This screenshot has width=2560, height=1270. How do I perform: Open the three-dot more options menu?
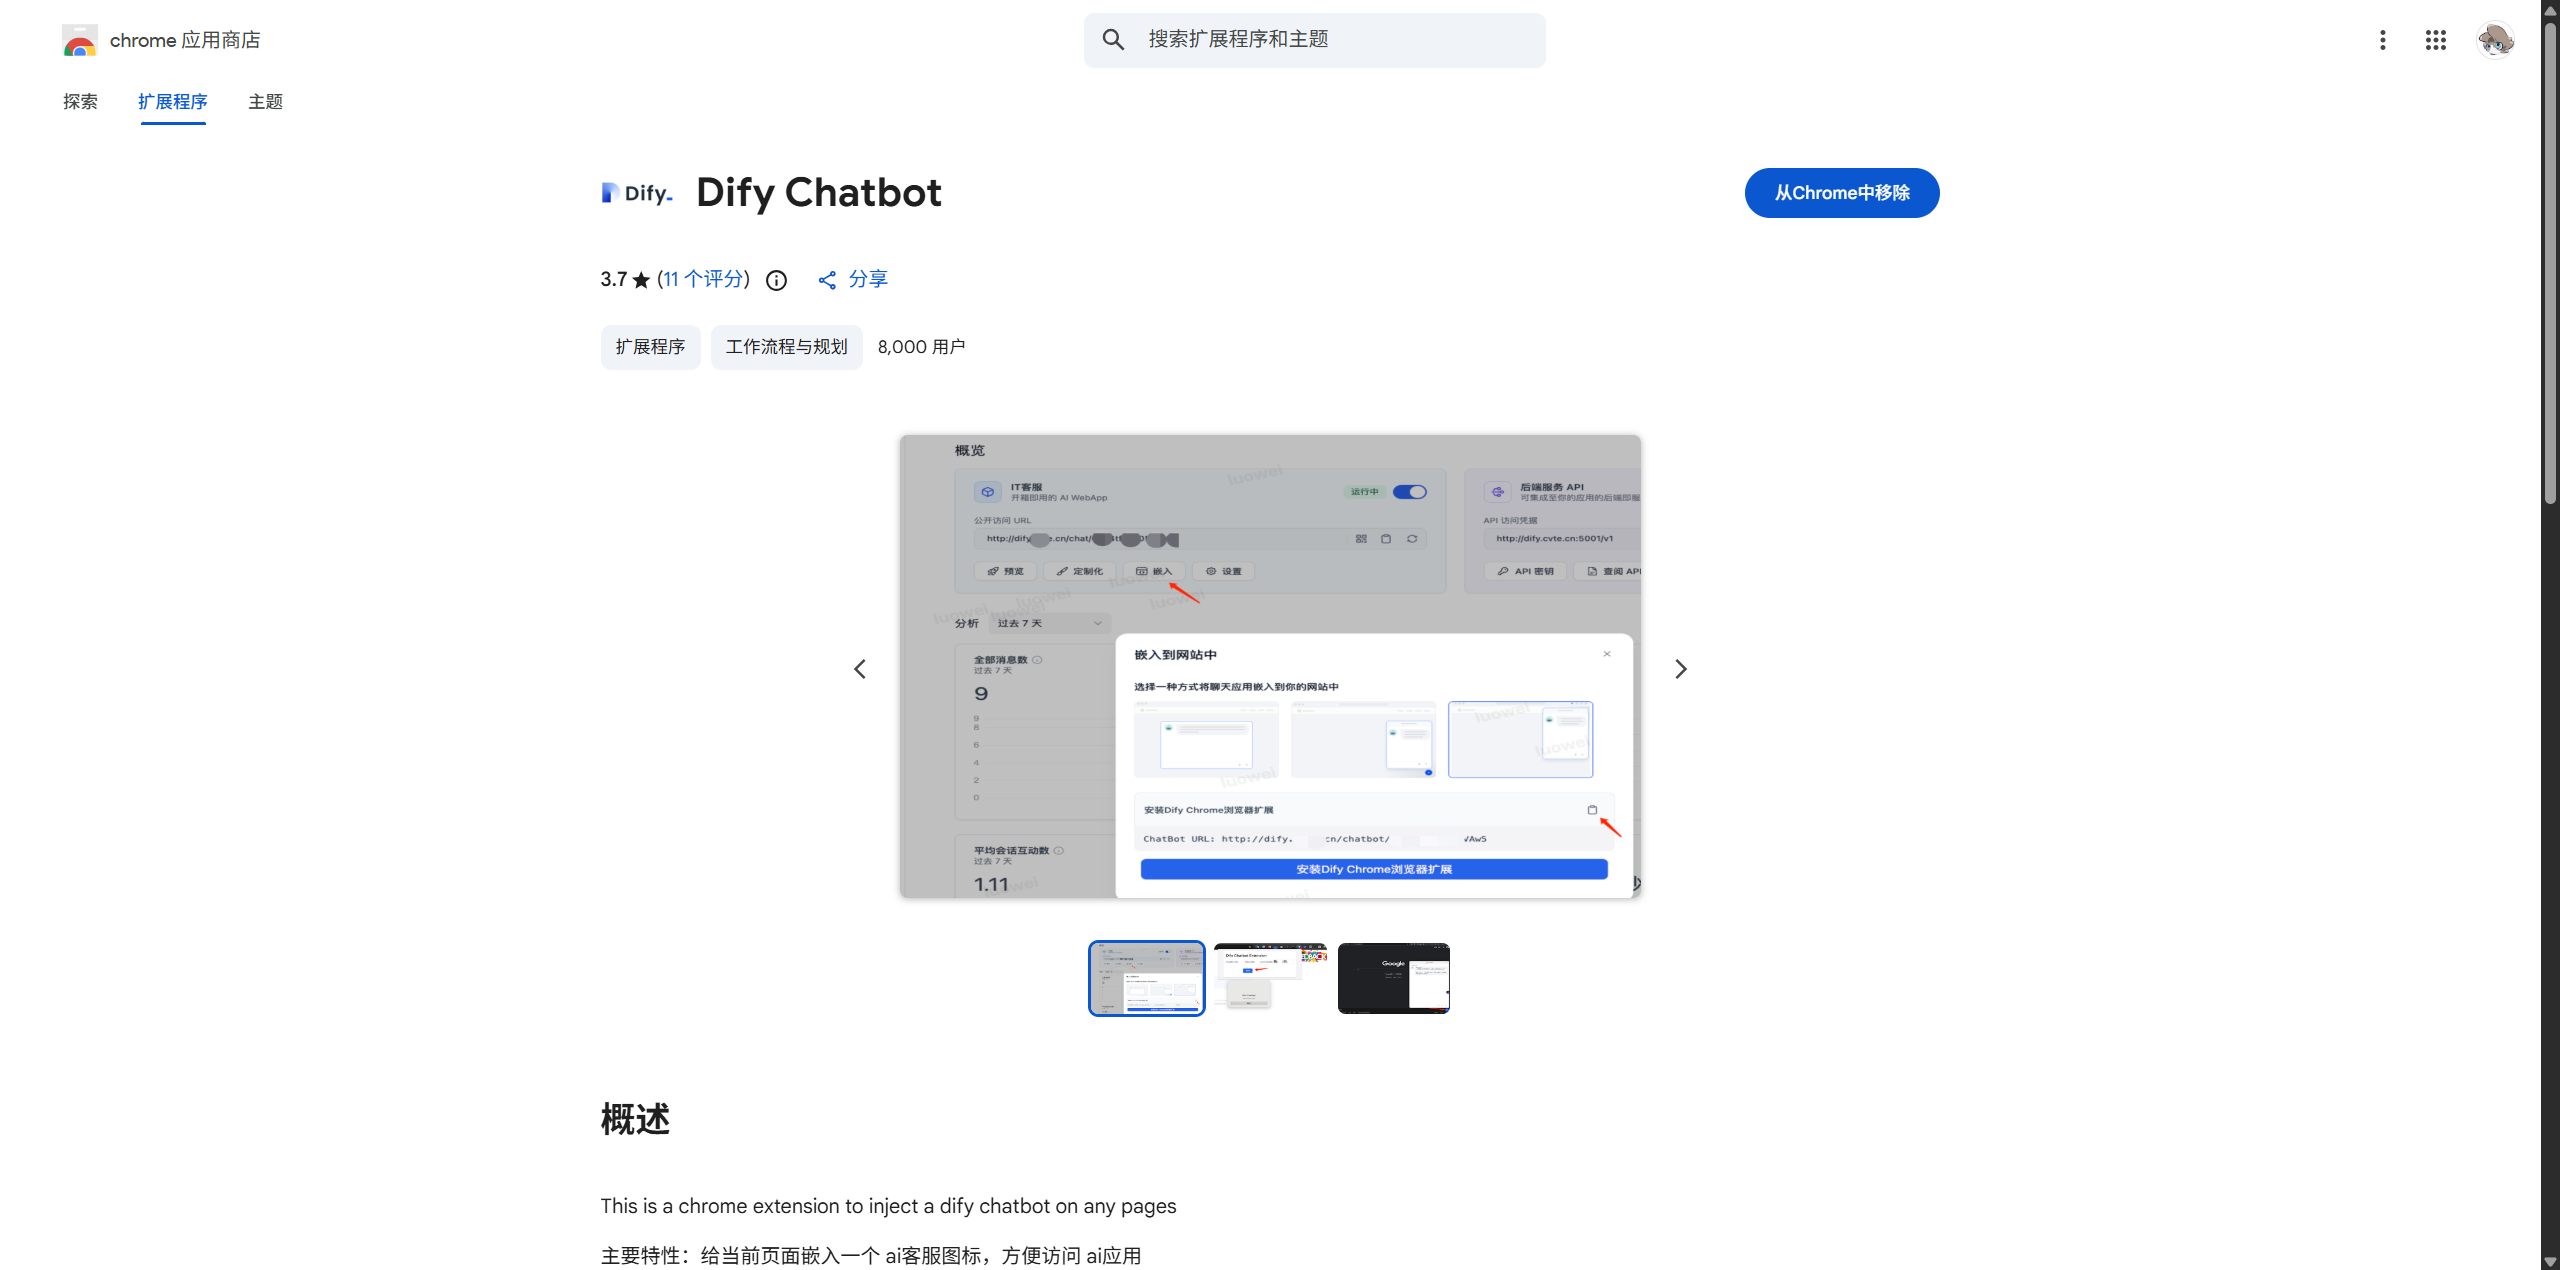click(2383, 40)
